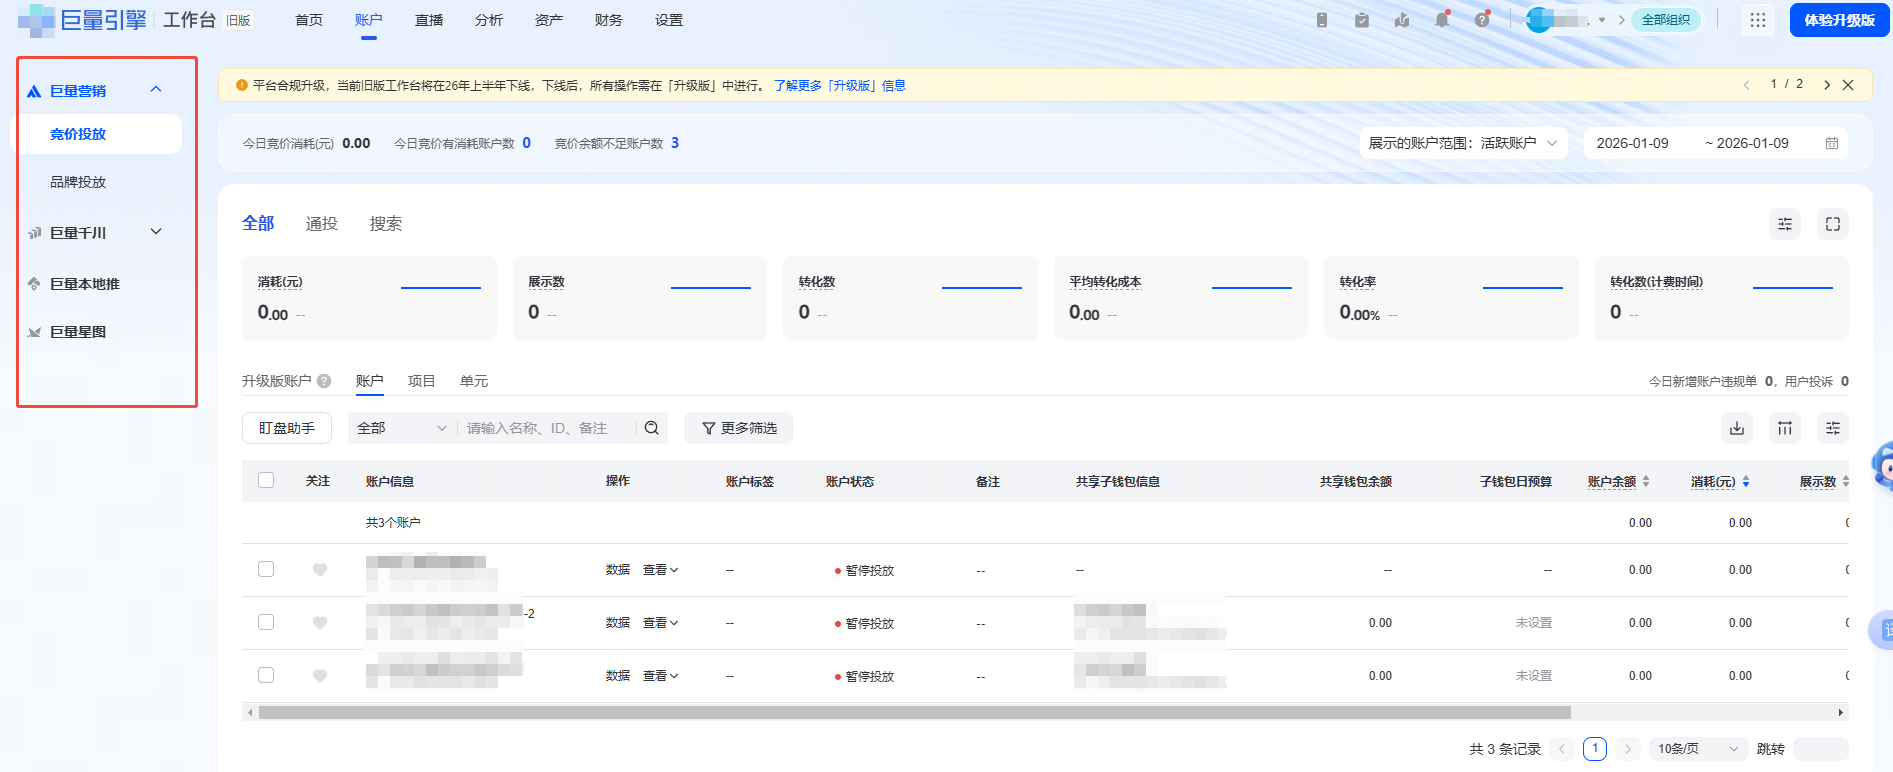The image size is (1893, 772).
Task: Click the download export icon above table
Action: [x=1737, y=428]
